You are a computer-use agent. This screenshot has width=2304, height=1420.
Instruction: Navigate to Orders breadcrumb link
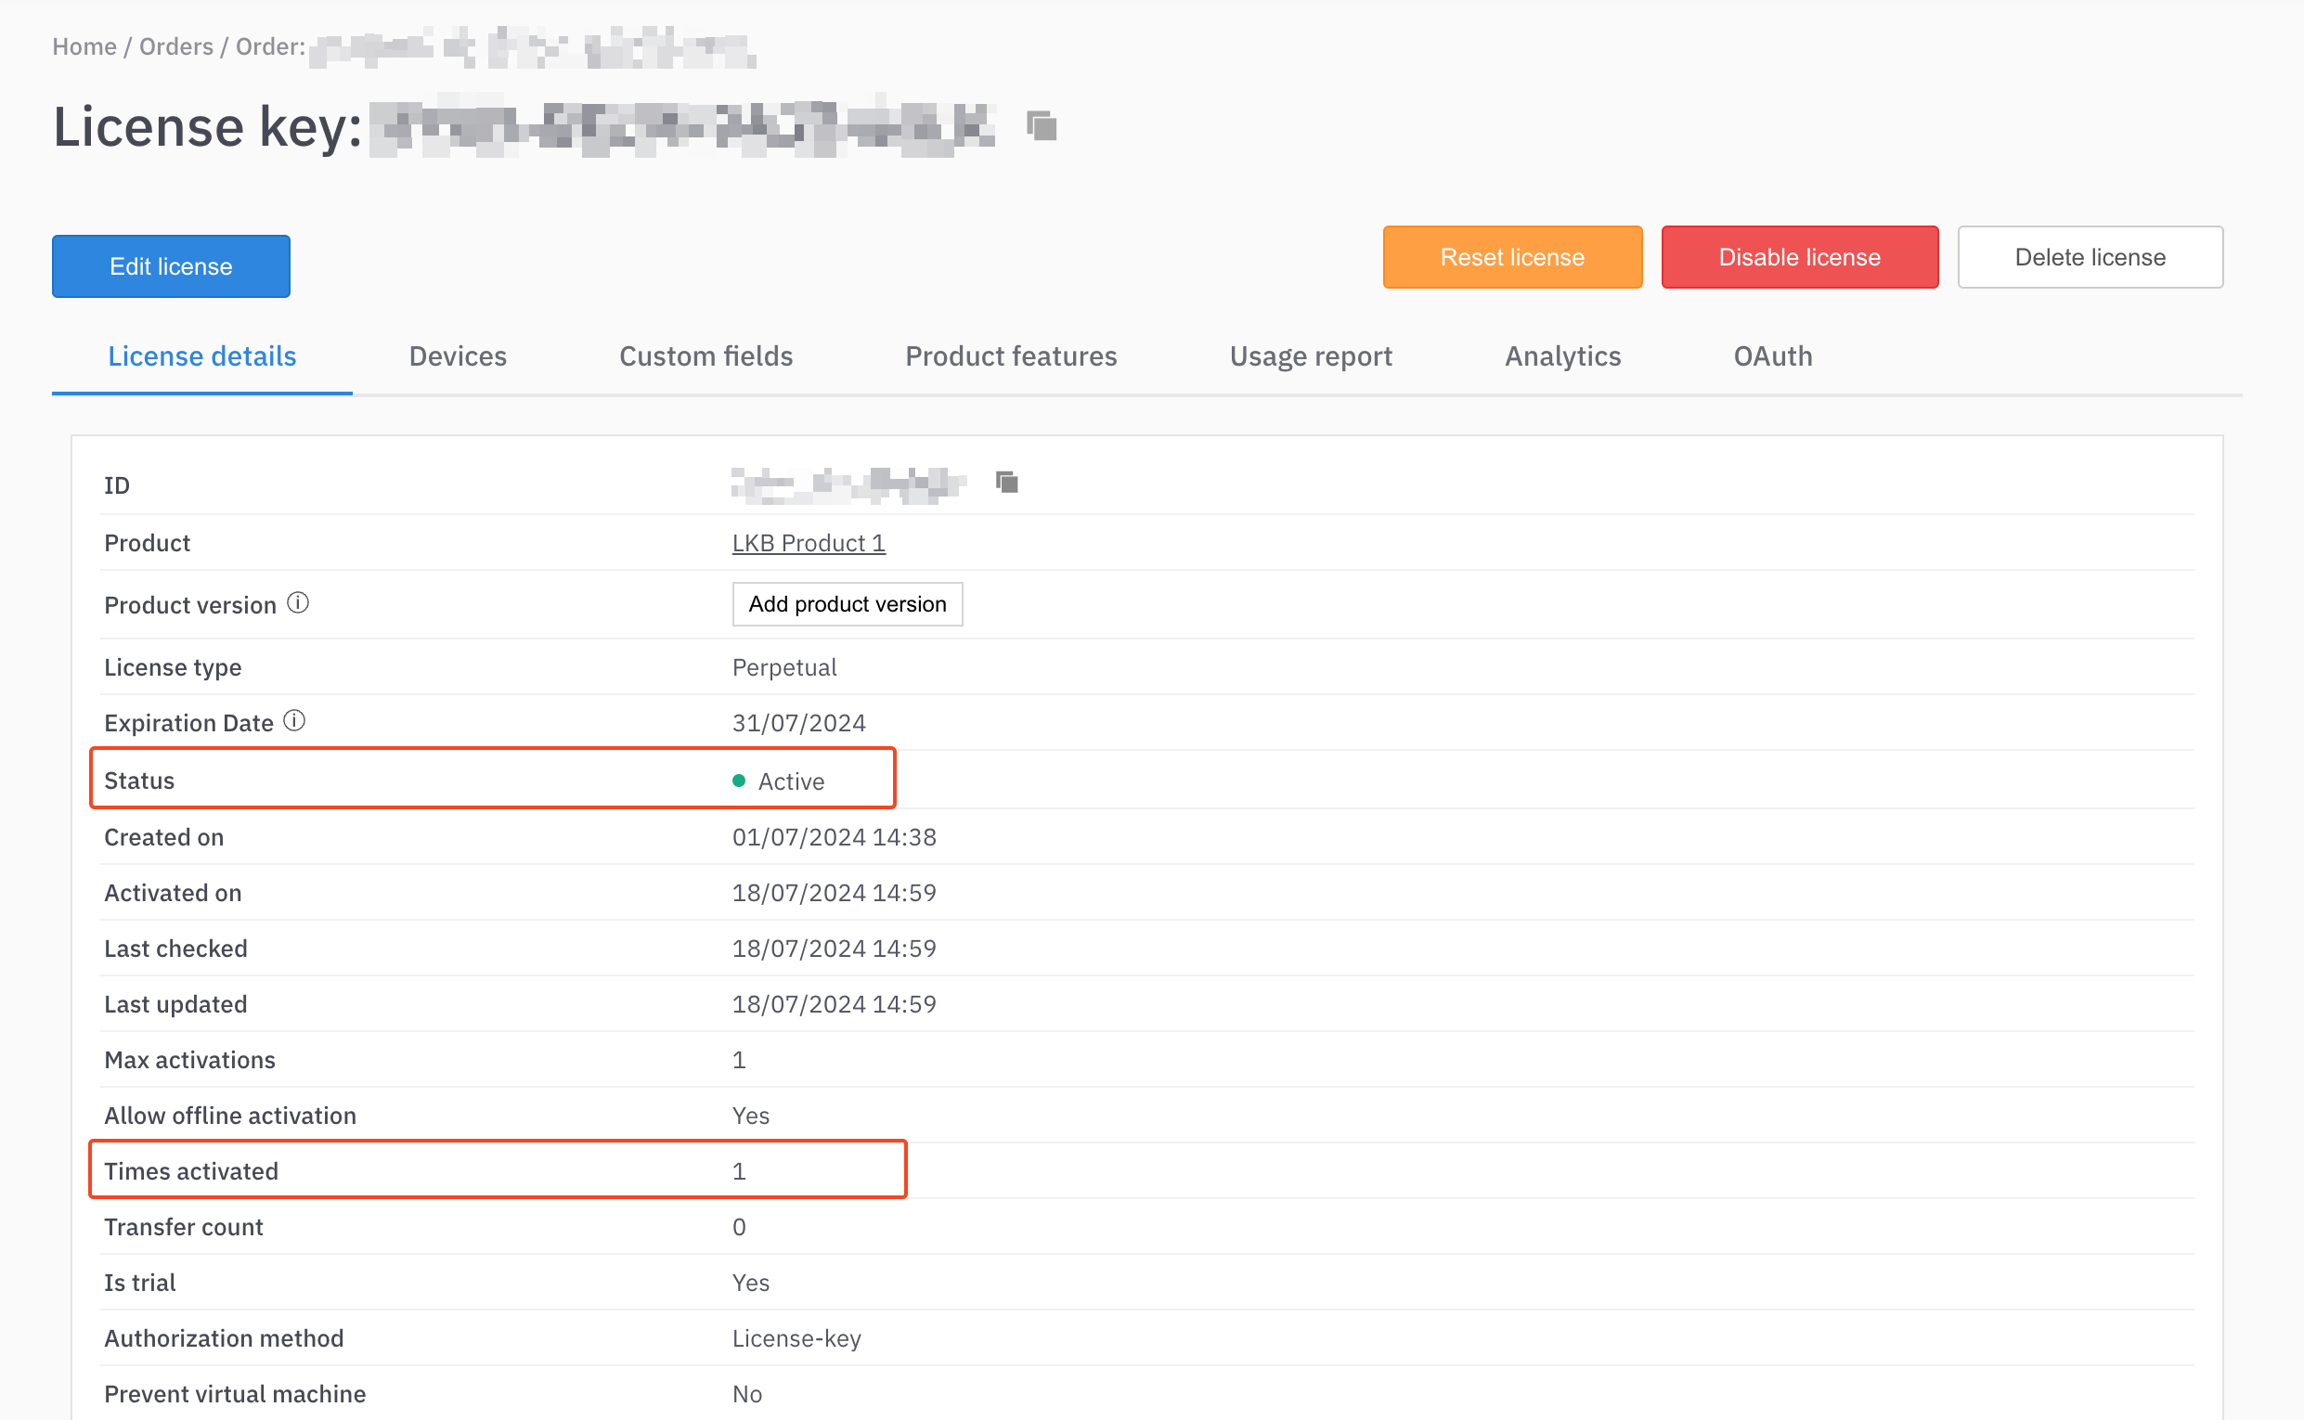tap(176, 47)
